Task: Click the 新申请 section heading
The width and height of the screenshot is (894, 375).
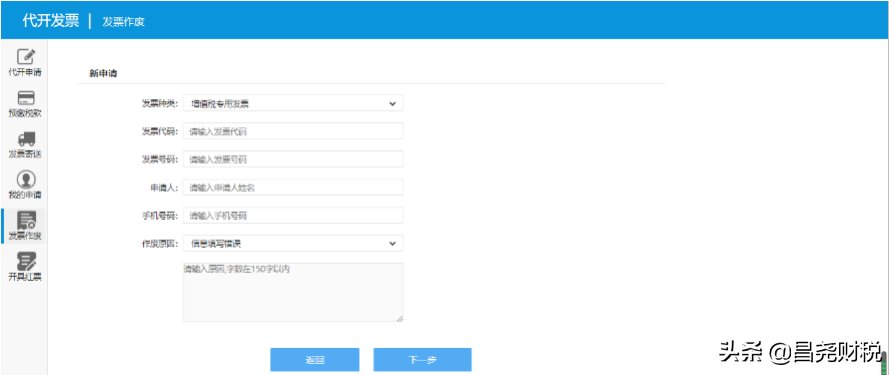Action: pos(103,73)
